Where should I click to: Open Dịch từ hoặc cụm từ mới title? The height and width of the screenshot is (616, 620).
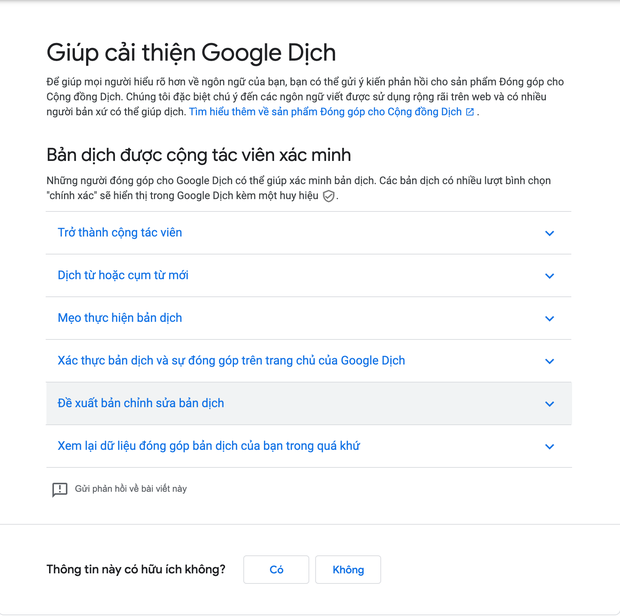coord(123,276)
